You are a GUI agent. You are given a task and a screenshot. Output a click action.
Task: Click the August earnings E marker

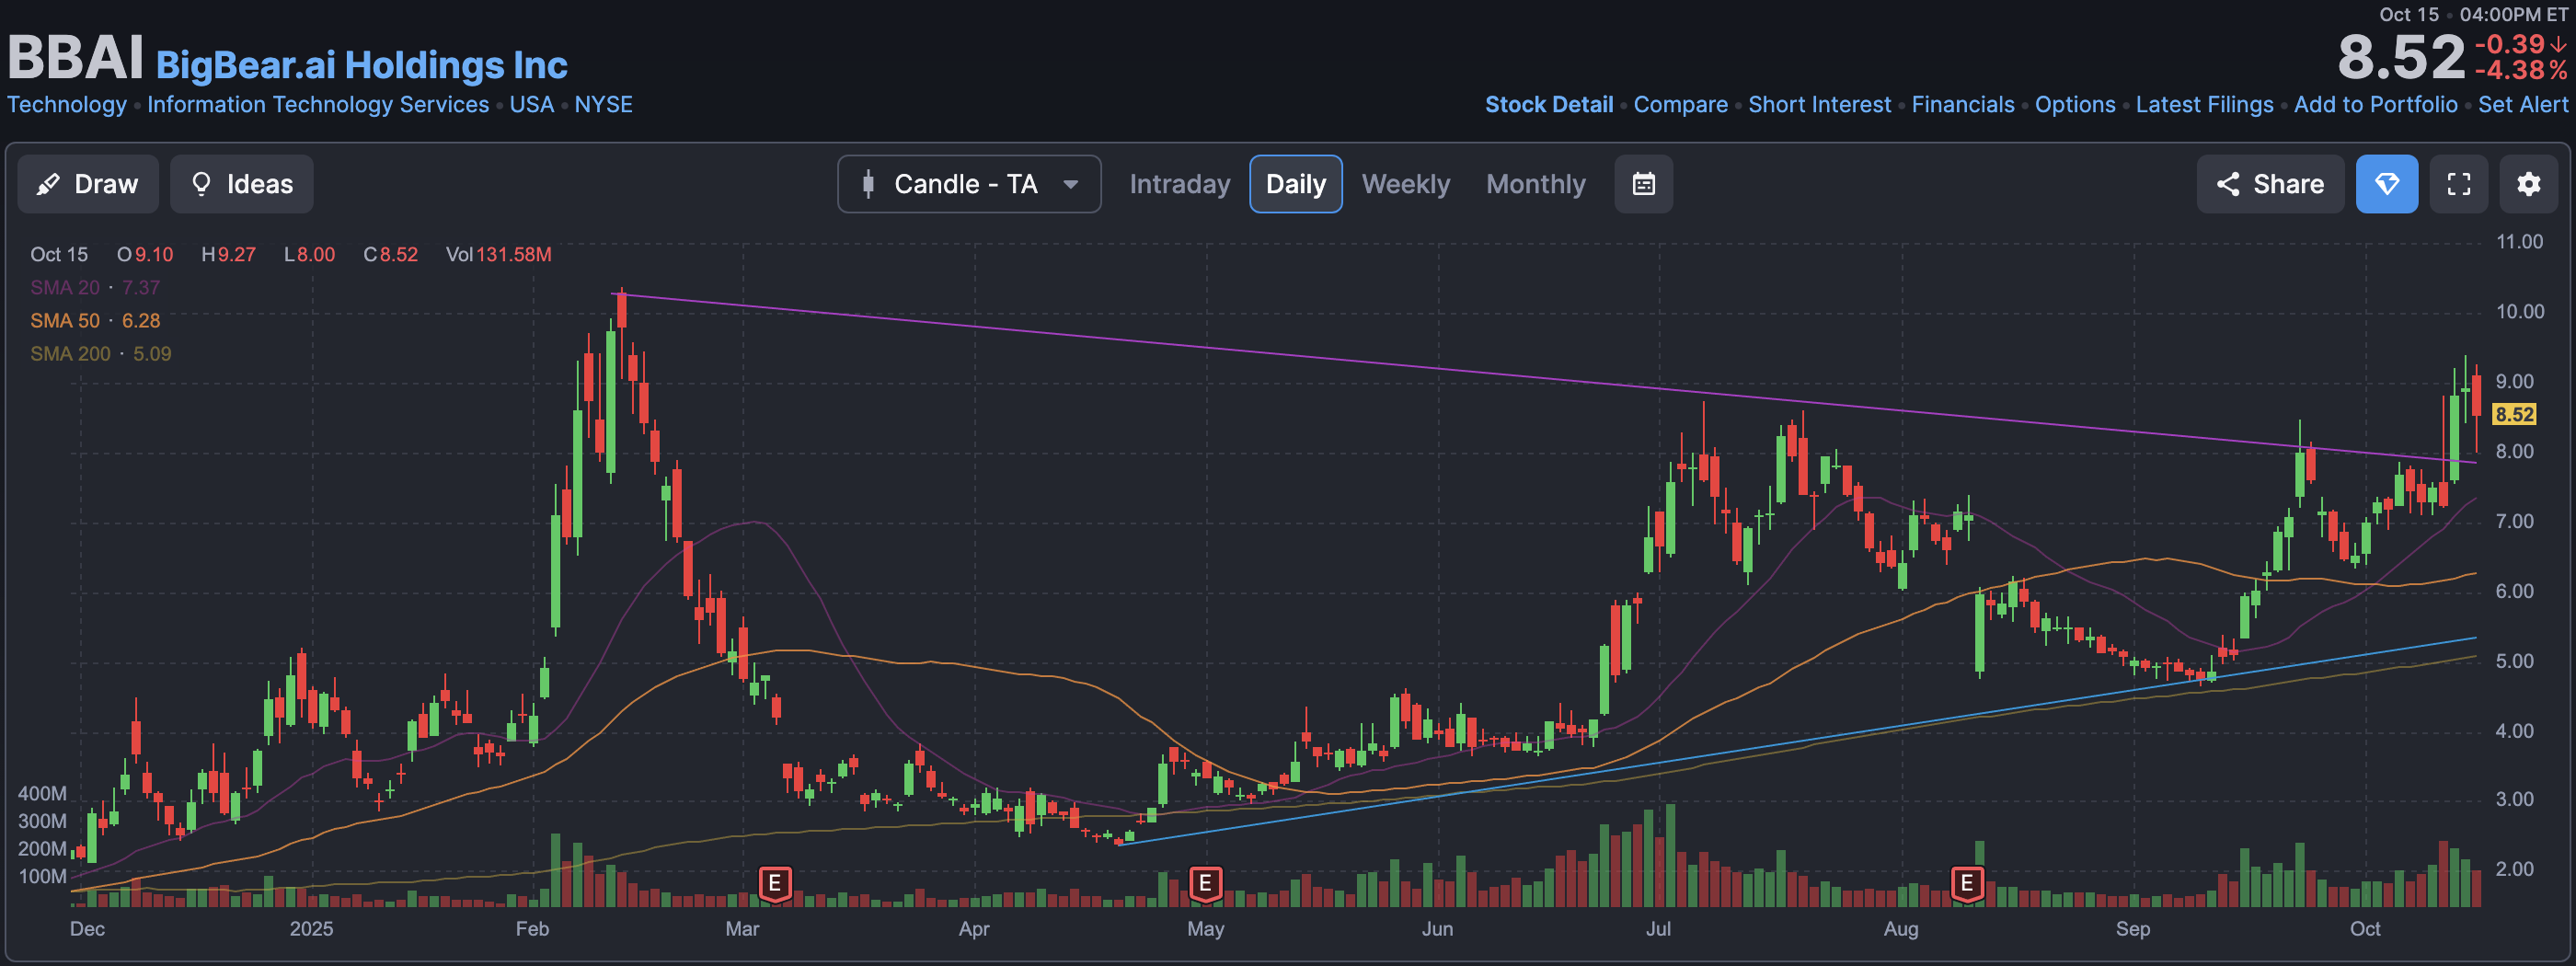(x=1967, y=883)
